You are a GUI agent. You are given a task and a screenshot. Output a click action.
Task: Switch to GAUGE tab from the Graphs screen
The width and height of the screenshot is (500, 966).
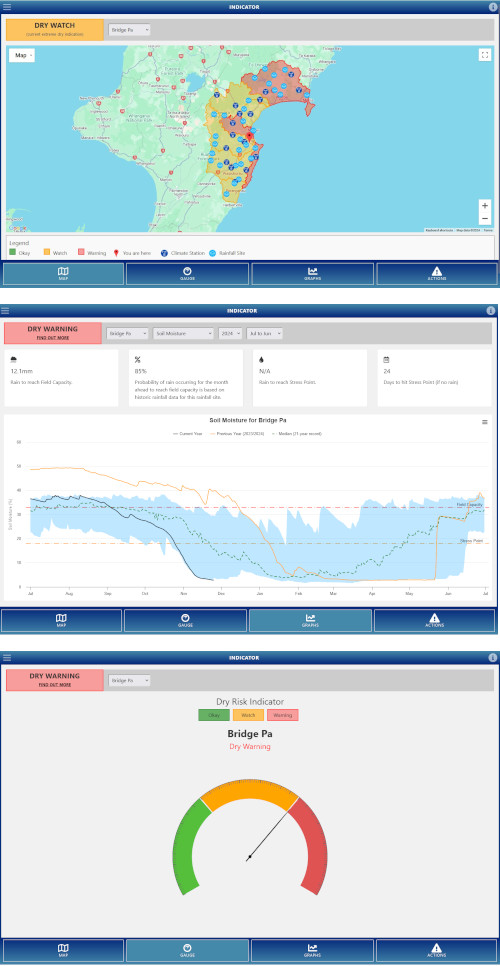pyautogui.click(x=185, y=620)
